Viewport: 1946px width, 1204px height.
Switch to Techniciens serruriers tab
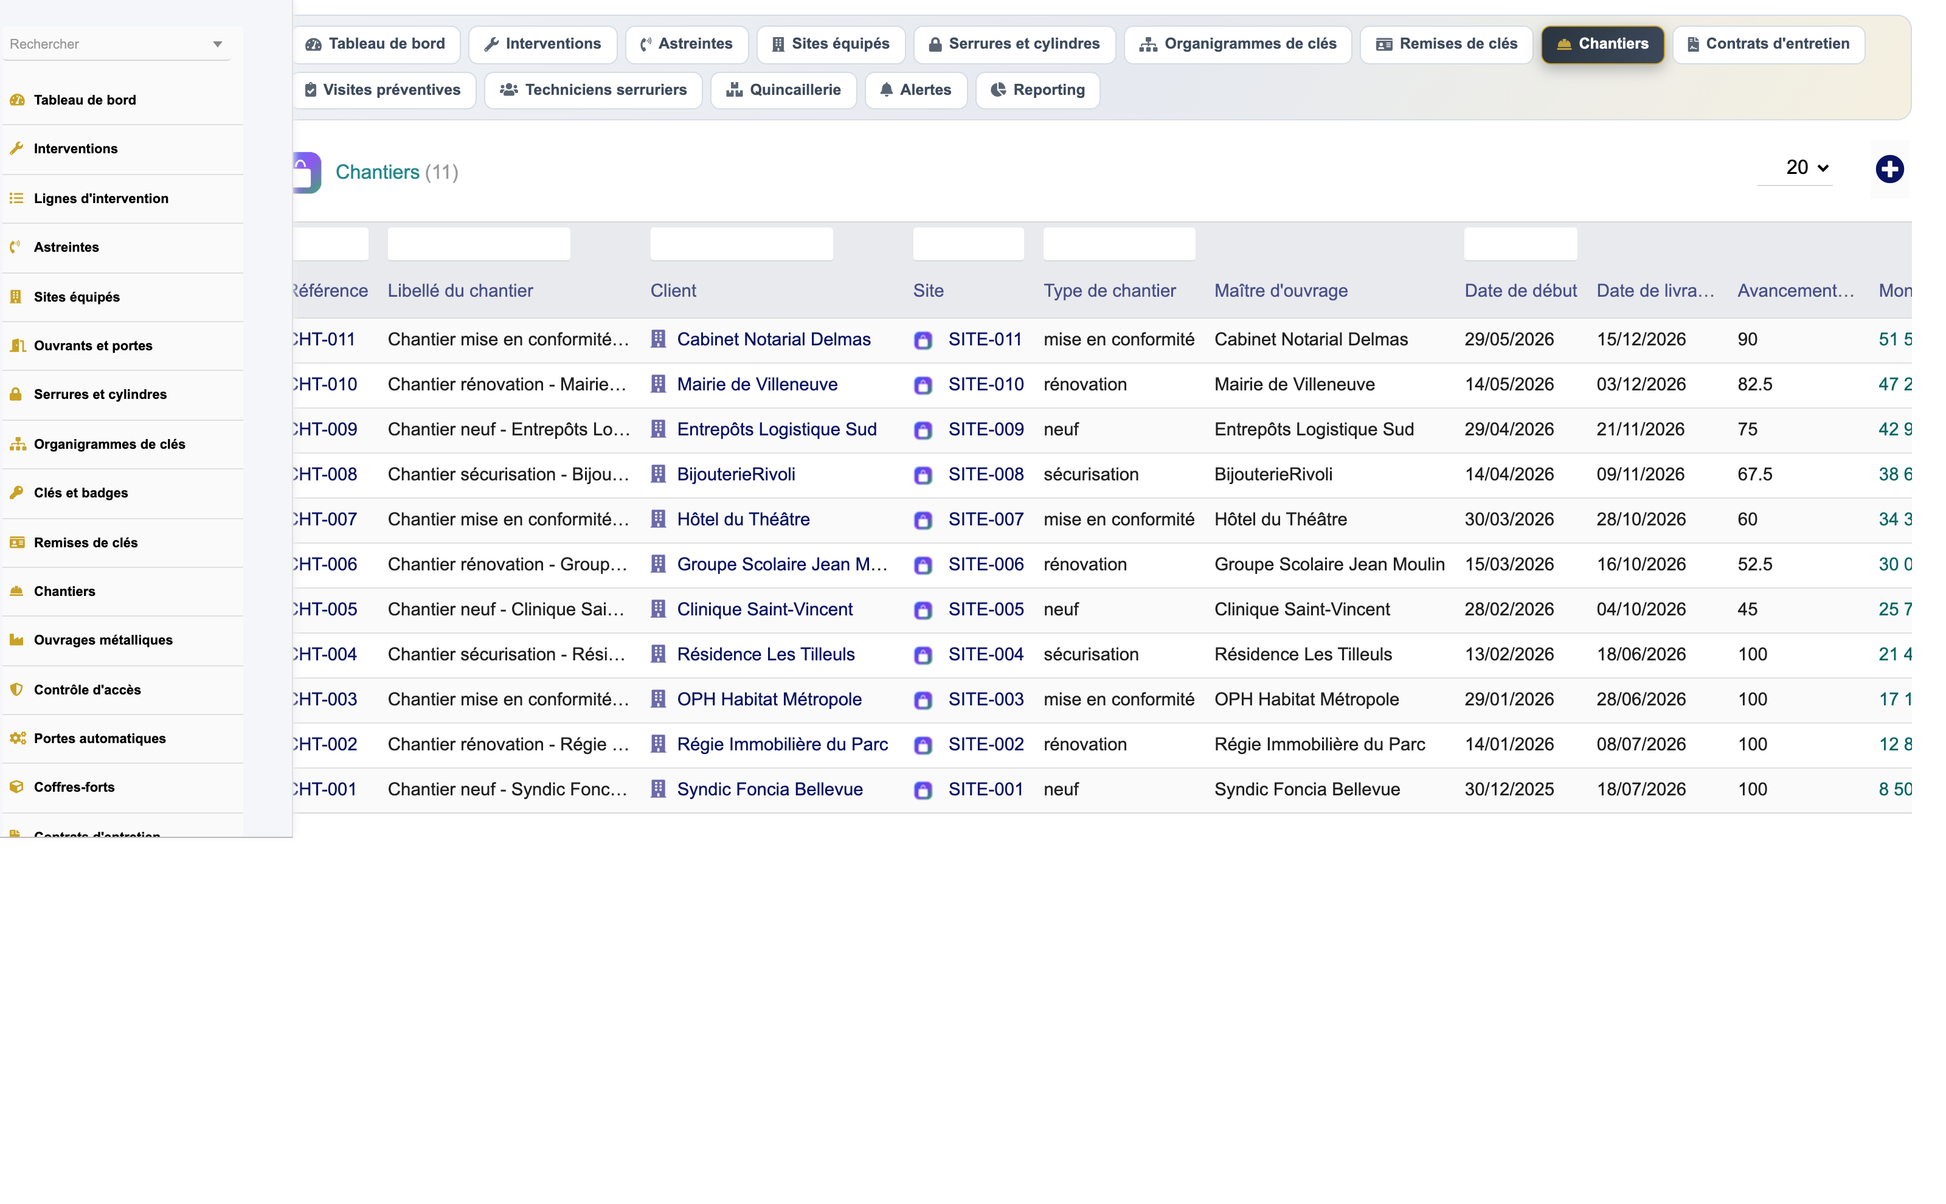594,90
